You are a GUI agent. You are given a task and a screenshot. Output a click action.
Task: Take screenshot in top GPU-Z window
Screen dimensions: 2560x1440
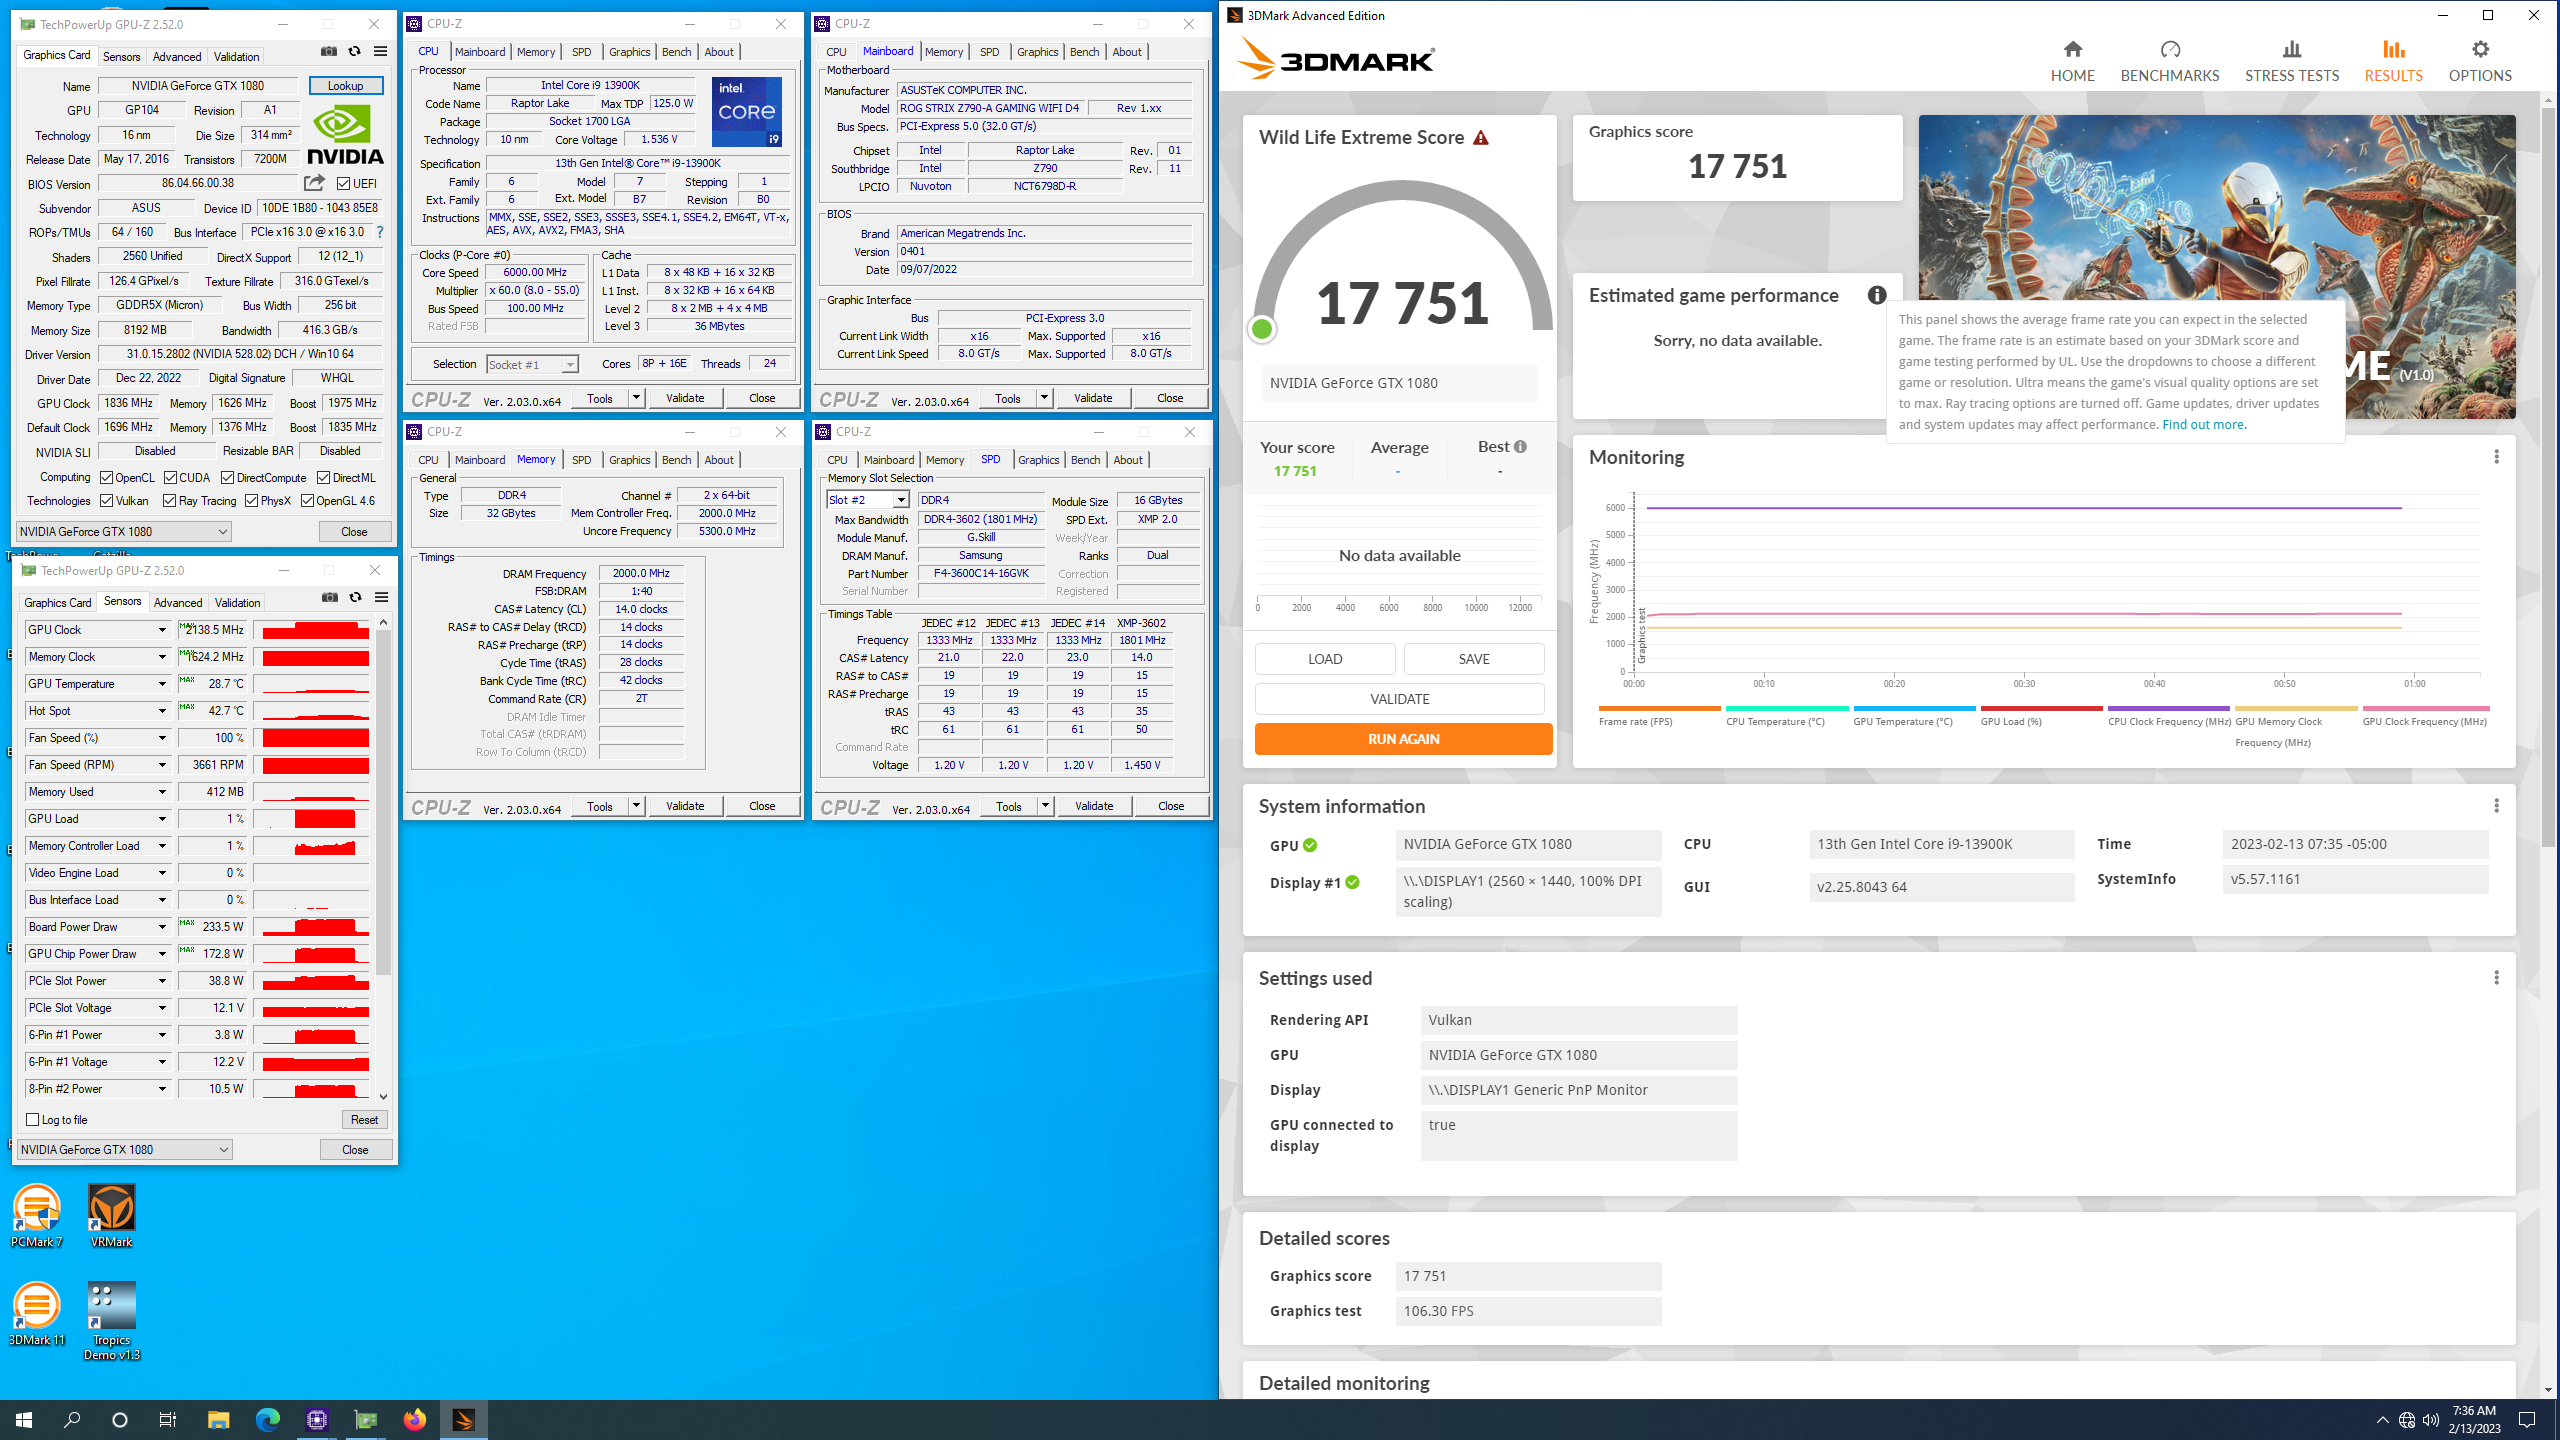pos(328,51)
